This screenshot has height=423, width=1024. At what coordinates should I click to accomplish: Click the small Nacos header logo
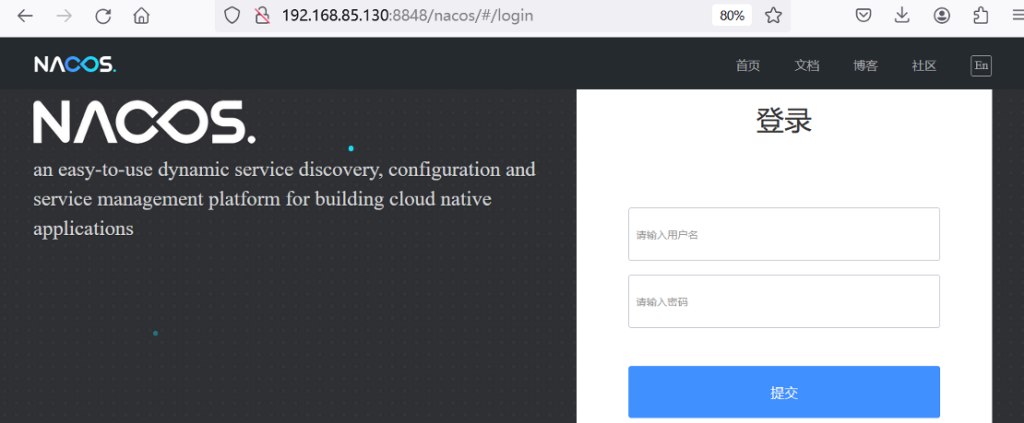click(x=75, y=65)
